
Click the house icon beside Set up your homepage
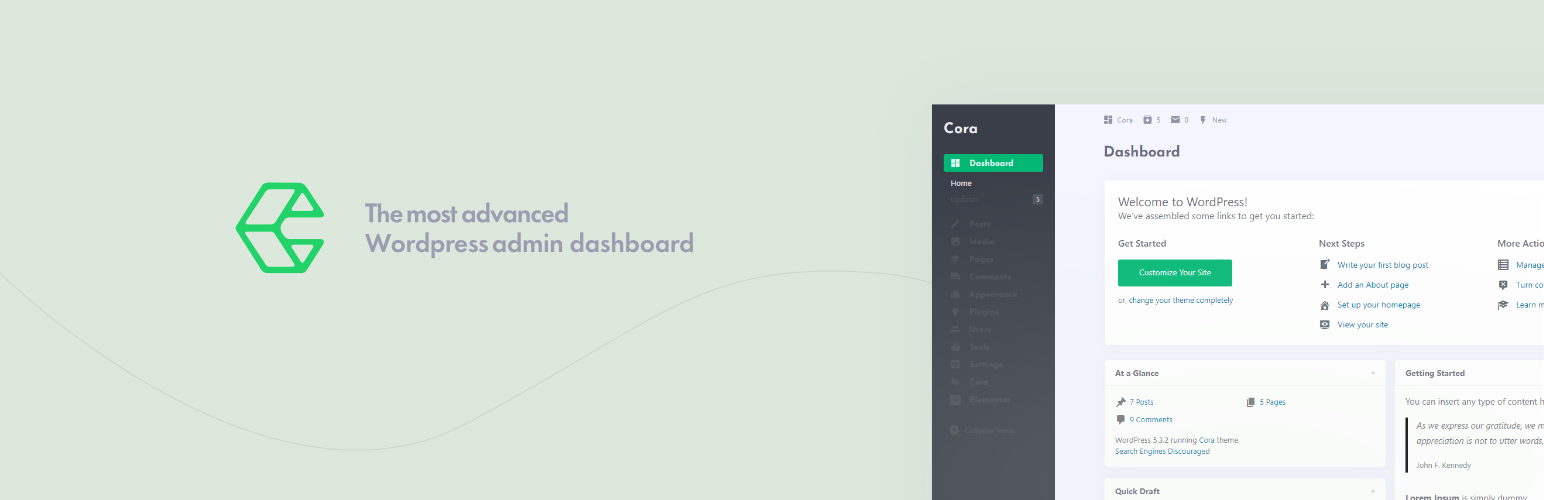1325,305
